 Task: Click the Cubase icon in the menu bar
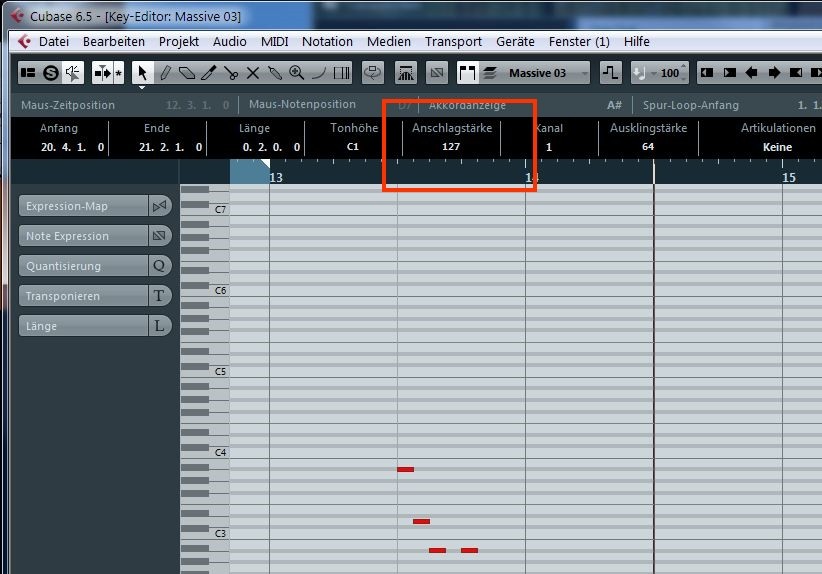pyautogui.click(x=24, y=41)
